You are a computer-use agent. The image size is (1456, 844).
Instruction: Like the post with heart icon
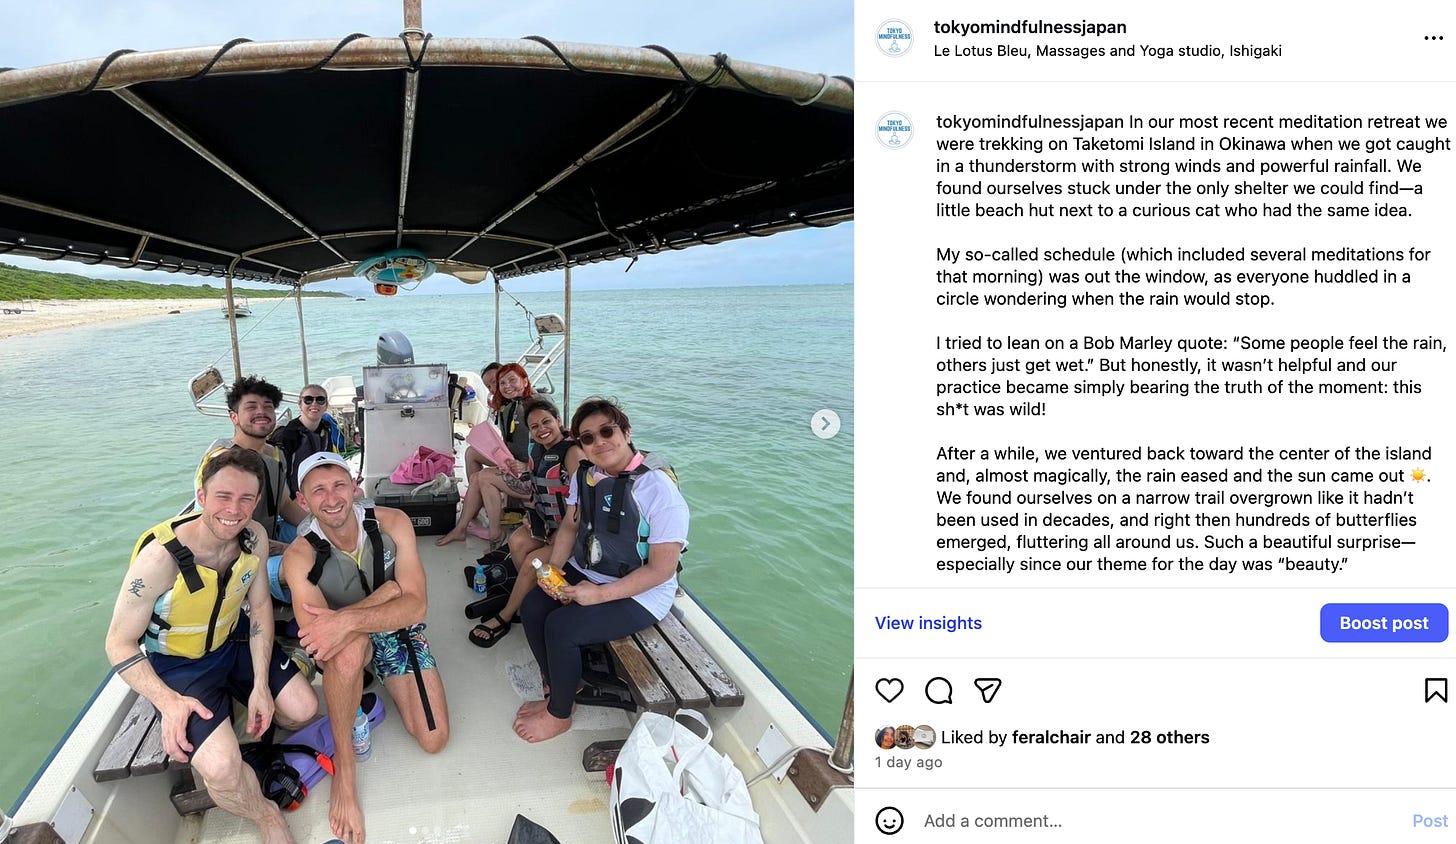coord(889,690)
